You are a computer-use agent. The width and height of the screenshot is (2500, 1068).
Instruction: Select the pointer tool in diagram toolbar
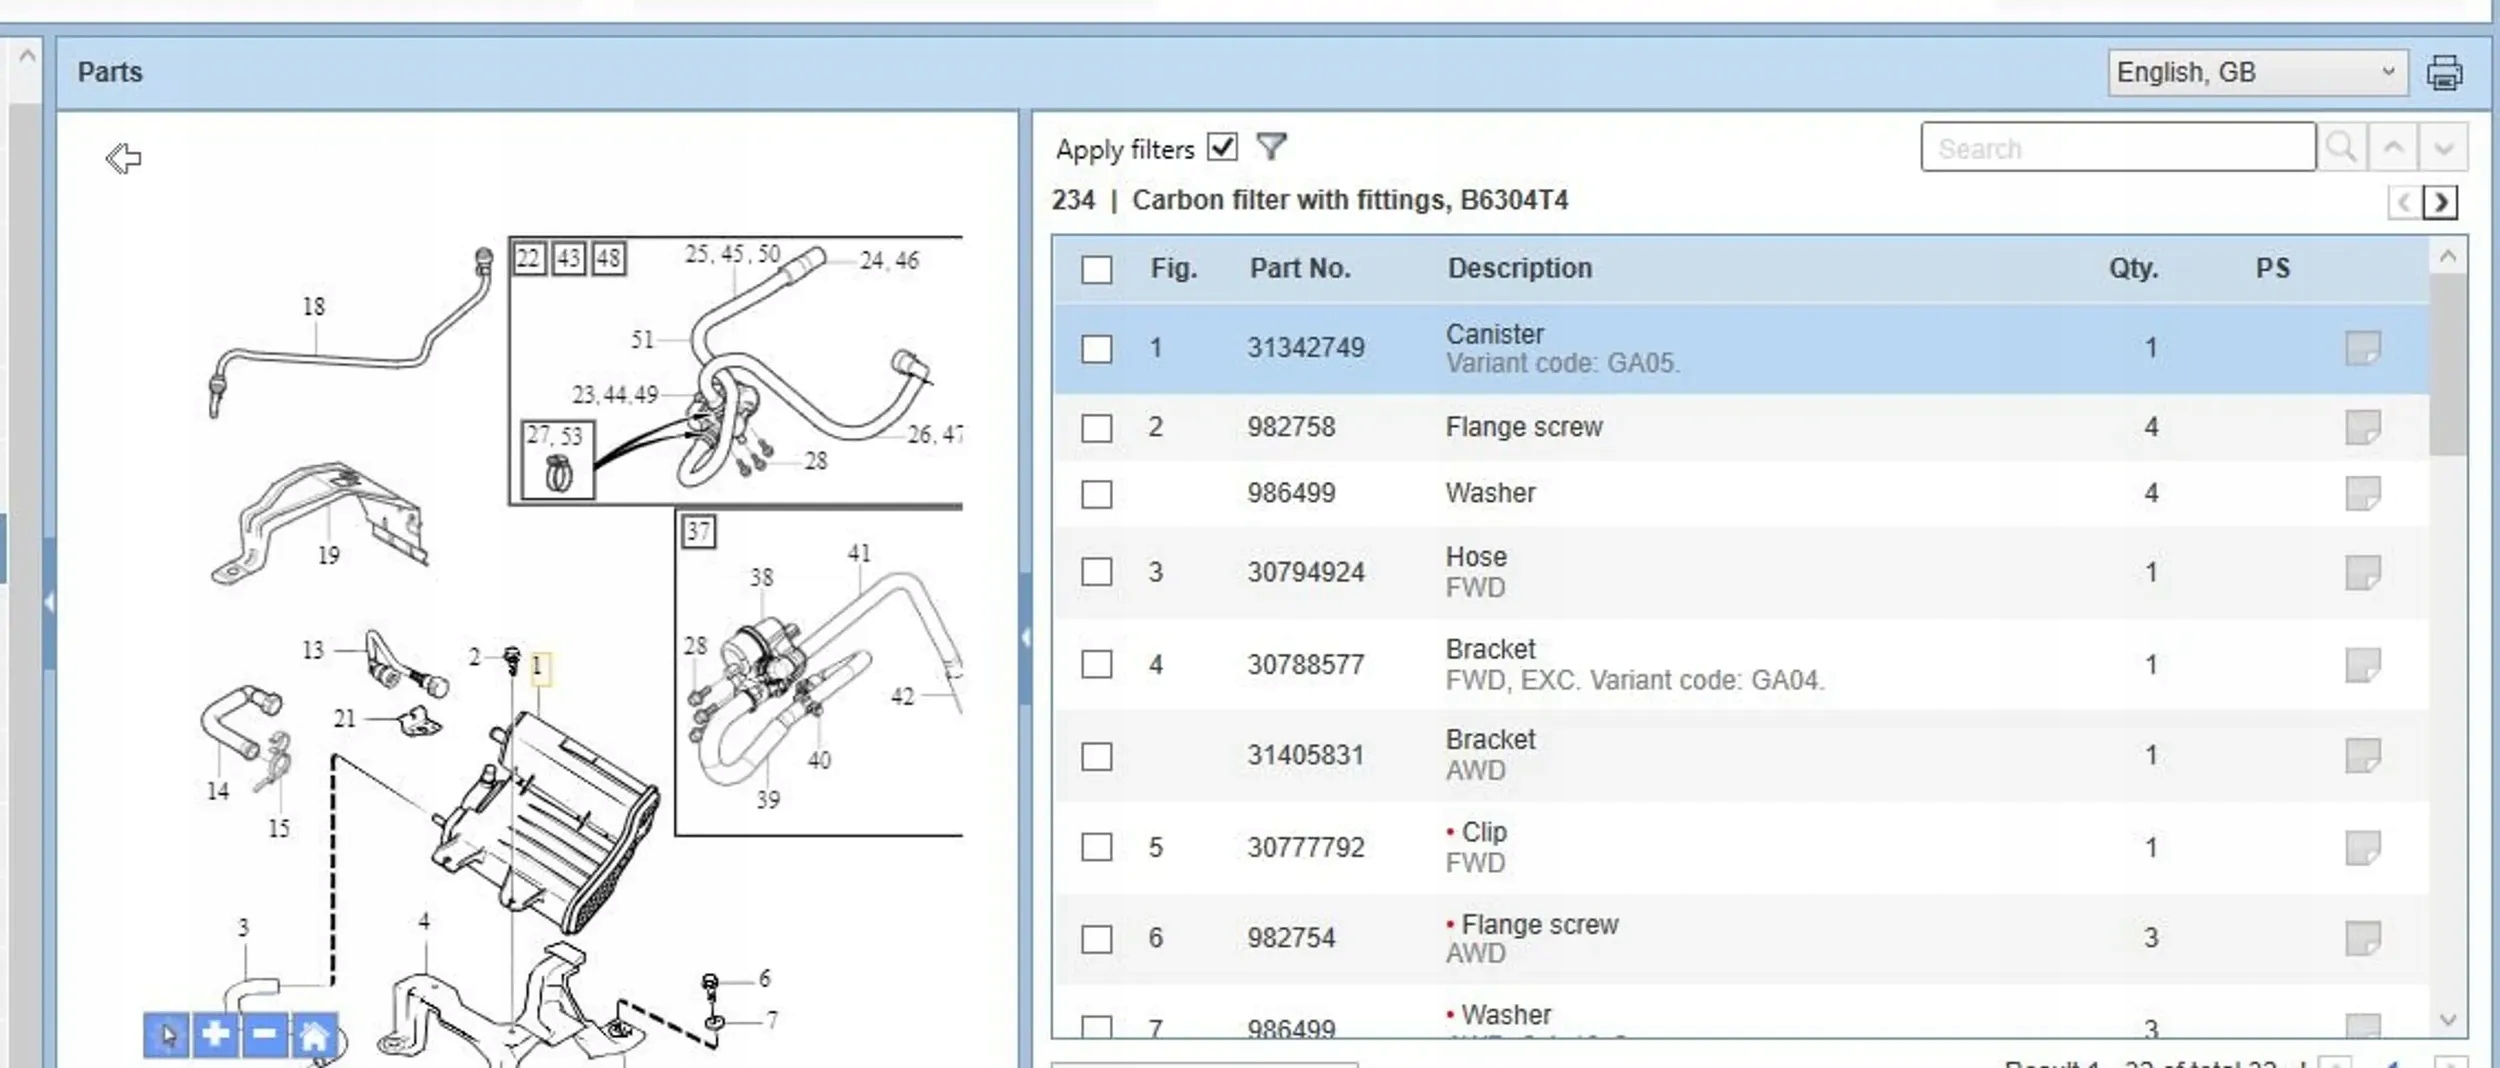click(166, 1035)
